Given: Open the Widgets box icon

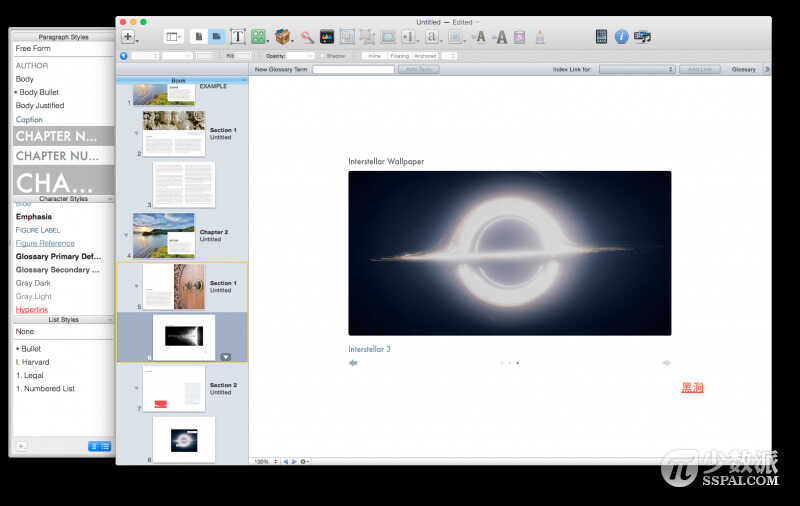Looking at the screenshot, I should click(282, 37).
